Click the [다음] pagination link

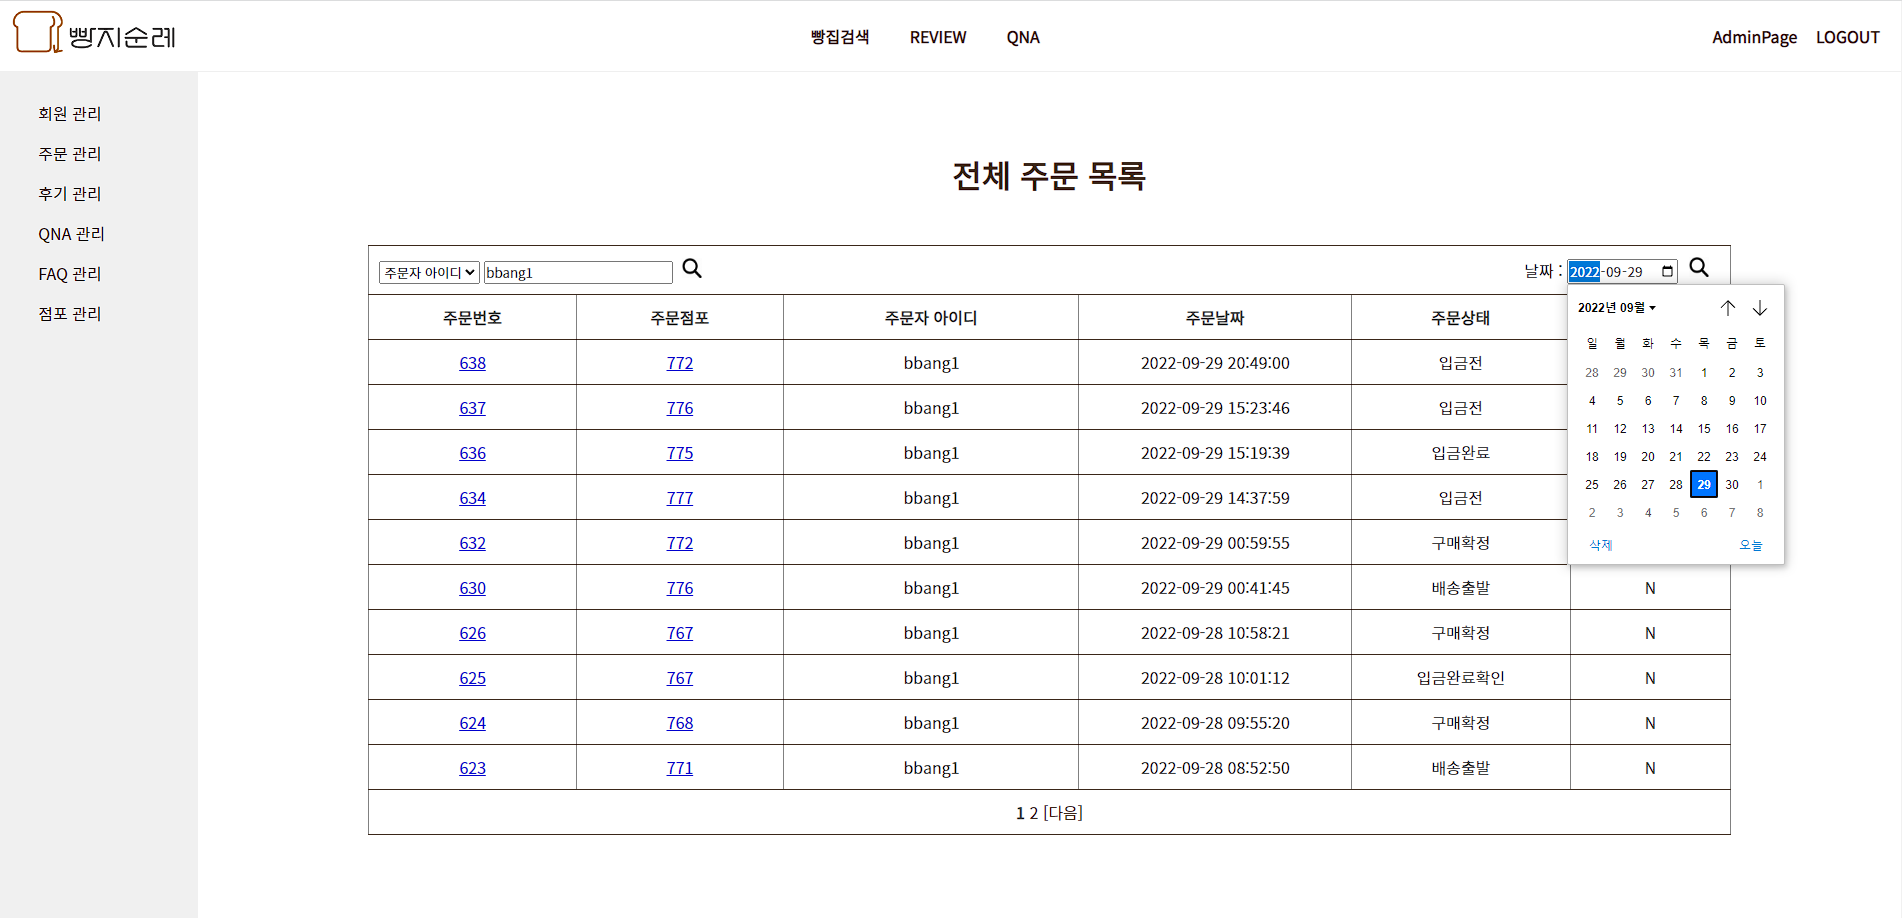(1063, 812)
